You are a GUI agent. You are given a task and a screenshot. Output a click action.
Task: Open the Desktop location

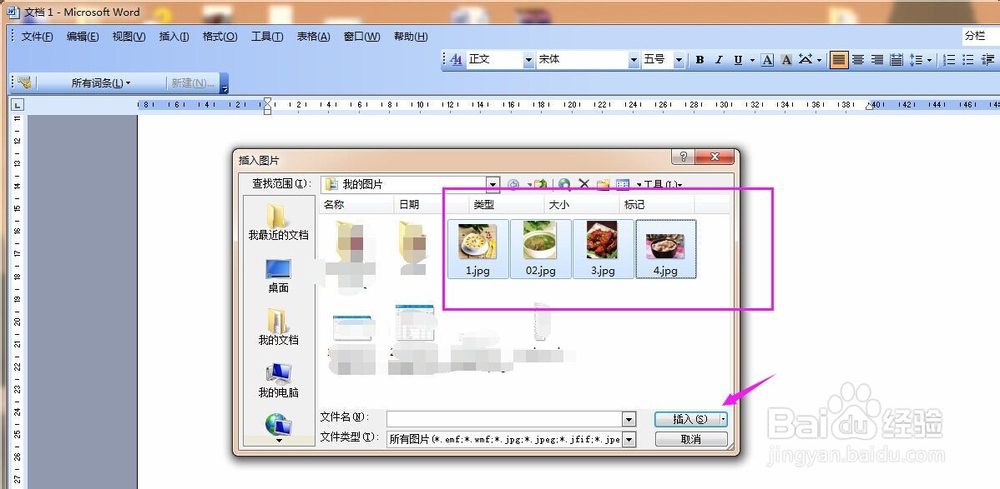278,275
